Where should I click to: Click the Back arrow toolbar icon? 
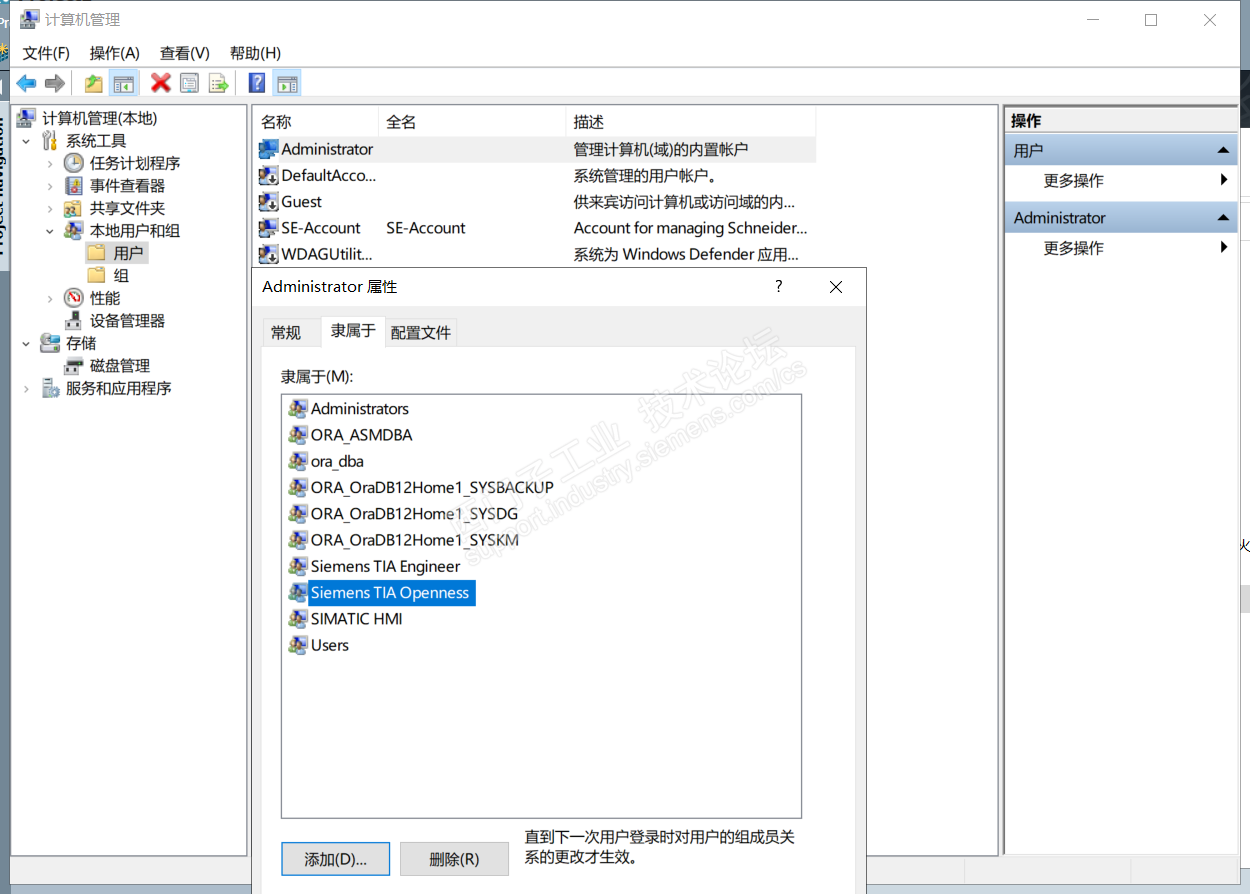point(27,84)
